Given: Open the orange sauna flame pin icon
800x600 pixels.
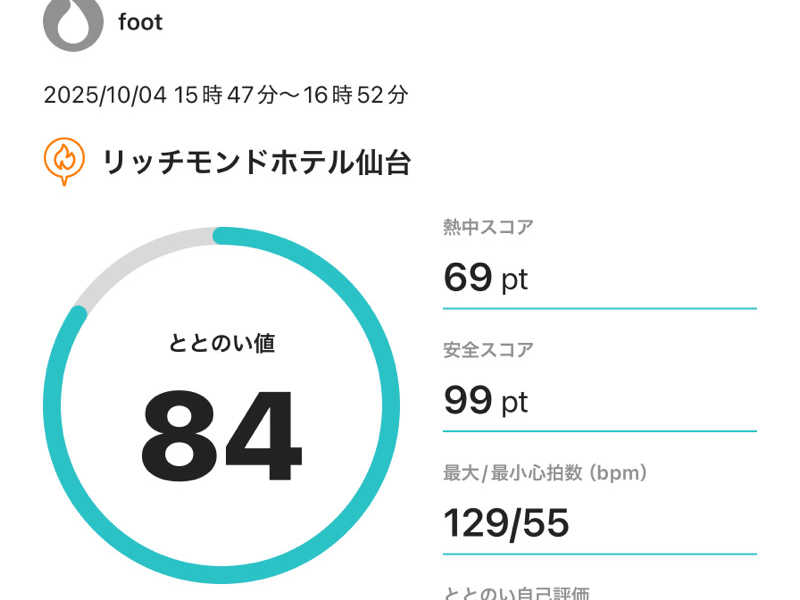Looking at the screenshot, I should pyautogui.click(x=64, y=161).
